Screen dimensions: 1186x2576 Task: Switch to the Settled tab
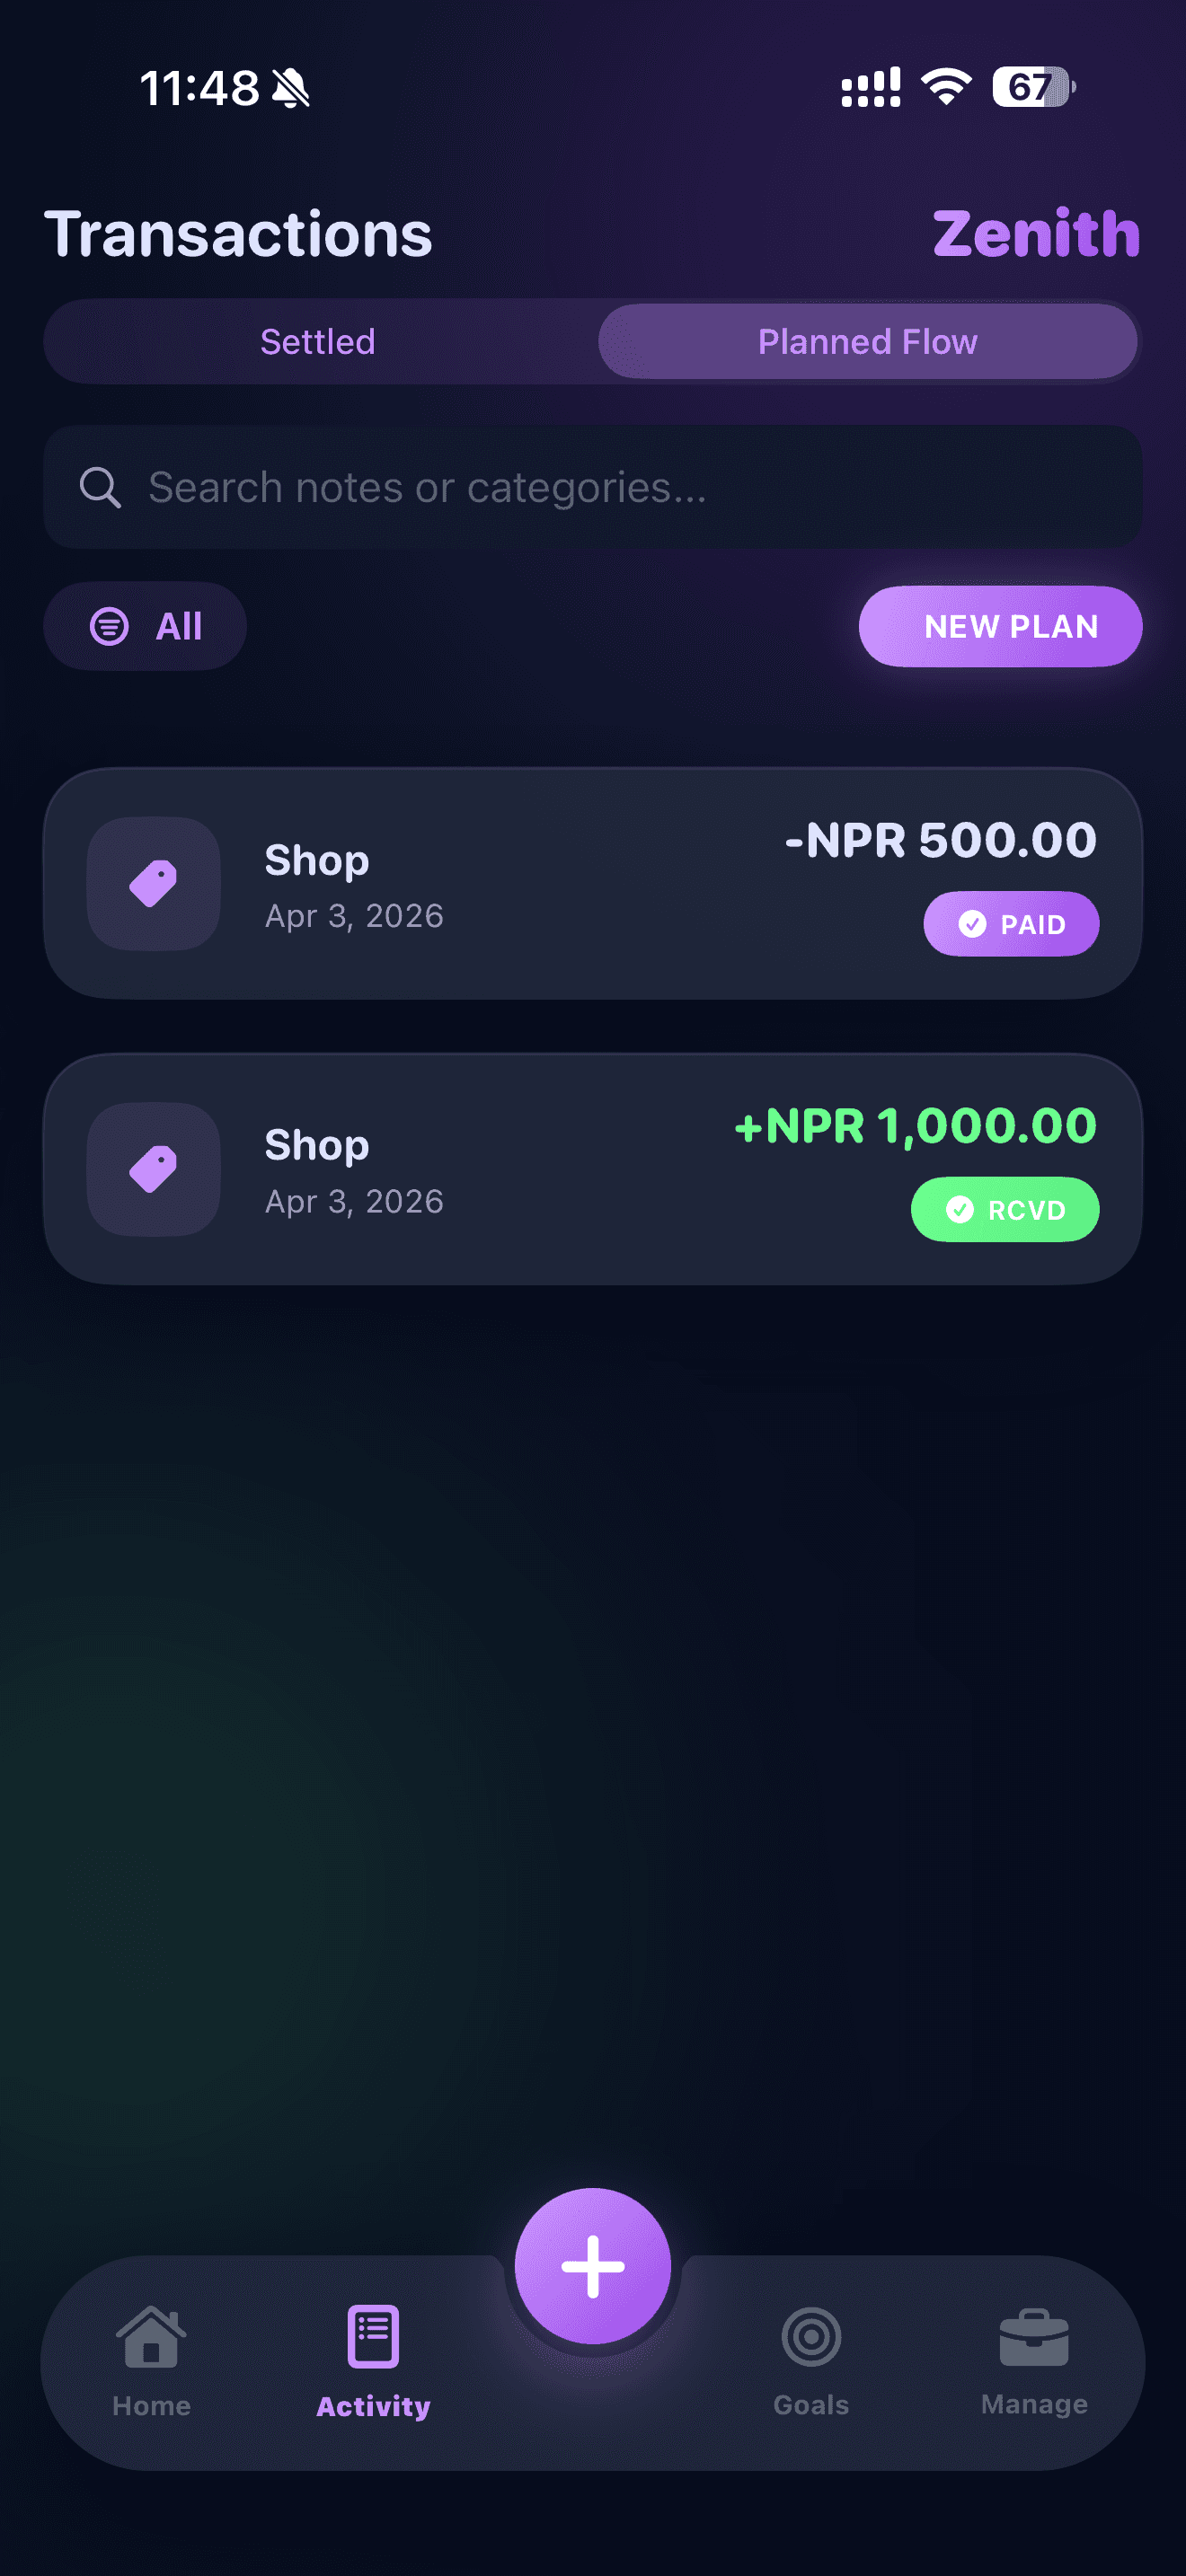pos(318,342)
